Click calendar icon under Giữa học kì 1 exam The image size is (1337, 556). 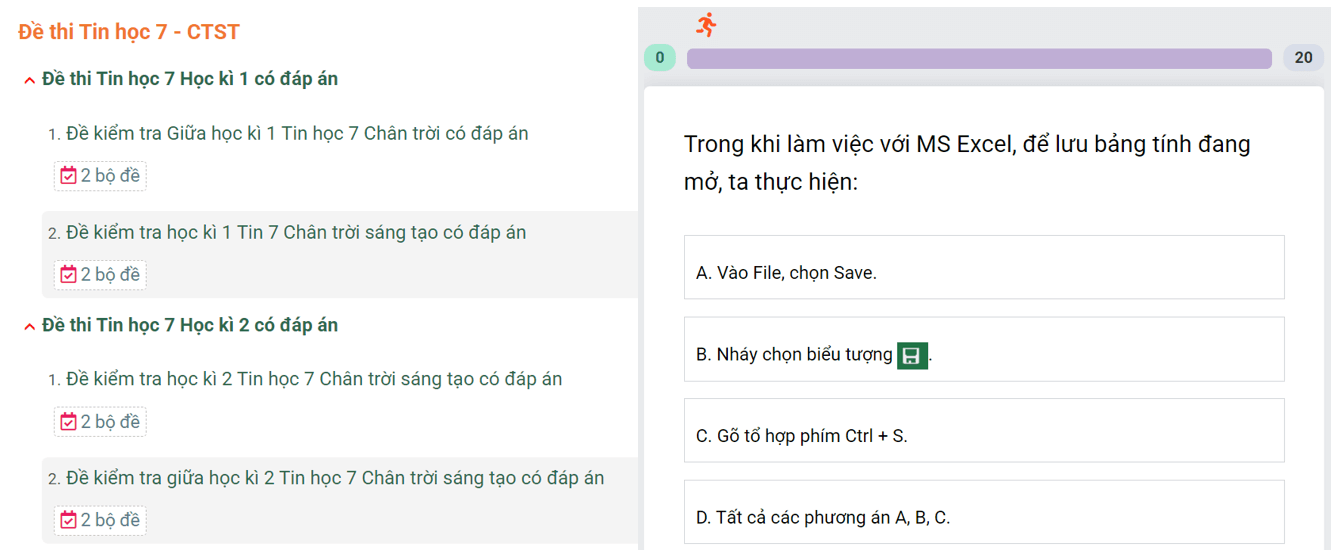pos(68,176)
